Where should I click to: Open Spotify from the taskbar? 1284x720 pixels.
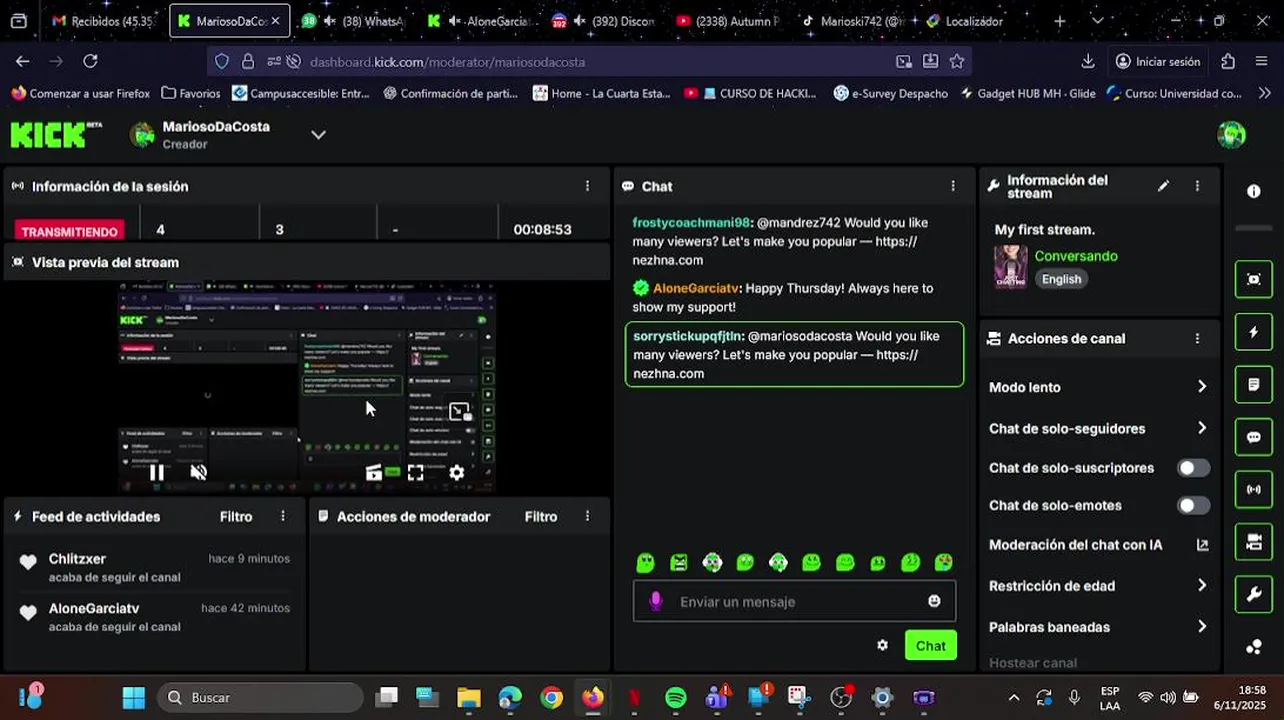click(x=675, y=697)
